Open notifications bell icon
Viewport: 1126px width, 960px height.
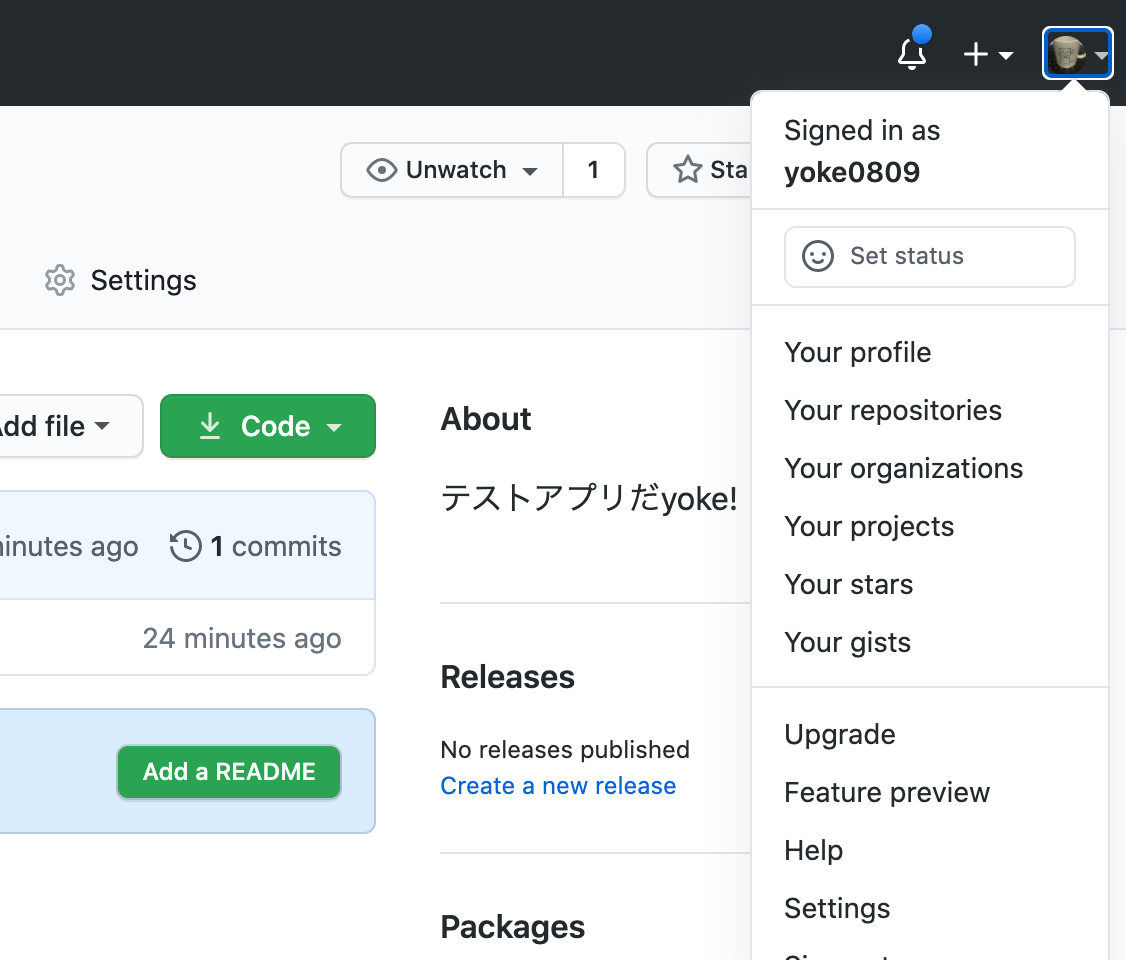(x=912, y=54)
